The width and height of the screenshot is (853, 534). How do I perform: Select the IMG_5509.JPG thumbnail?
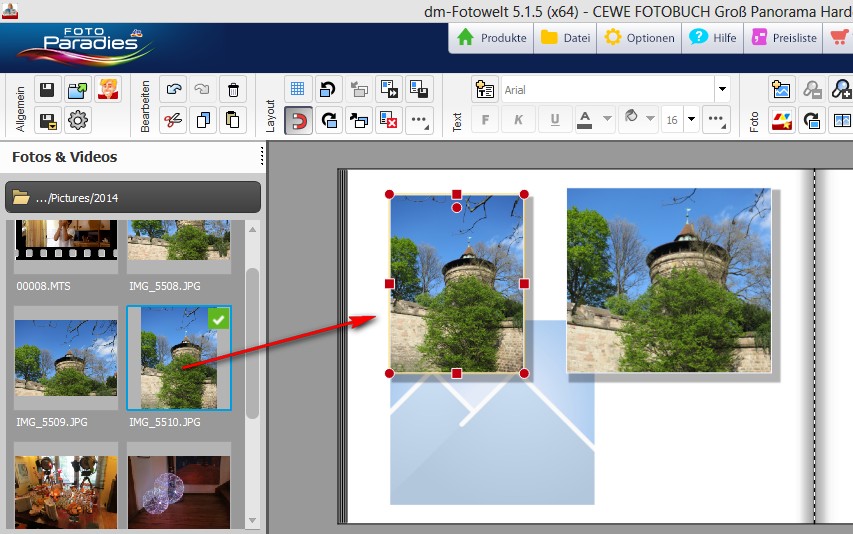click(x=65, y=358)
